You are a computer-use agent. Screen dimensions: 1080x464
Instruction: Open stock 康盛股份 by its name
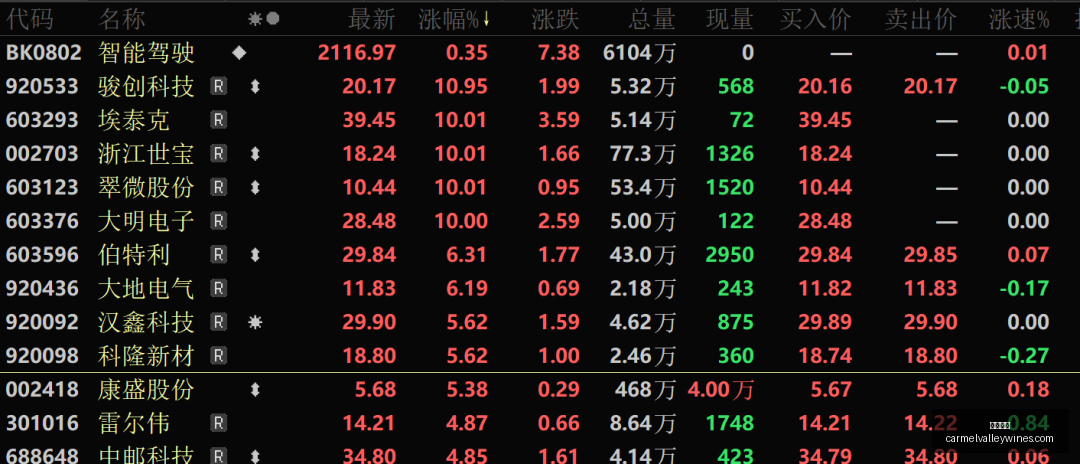coord(146,390)
